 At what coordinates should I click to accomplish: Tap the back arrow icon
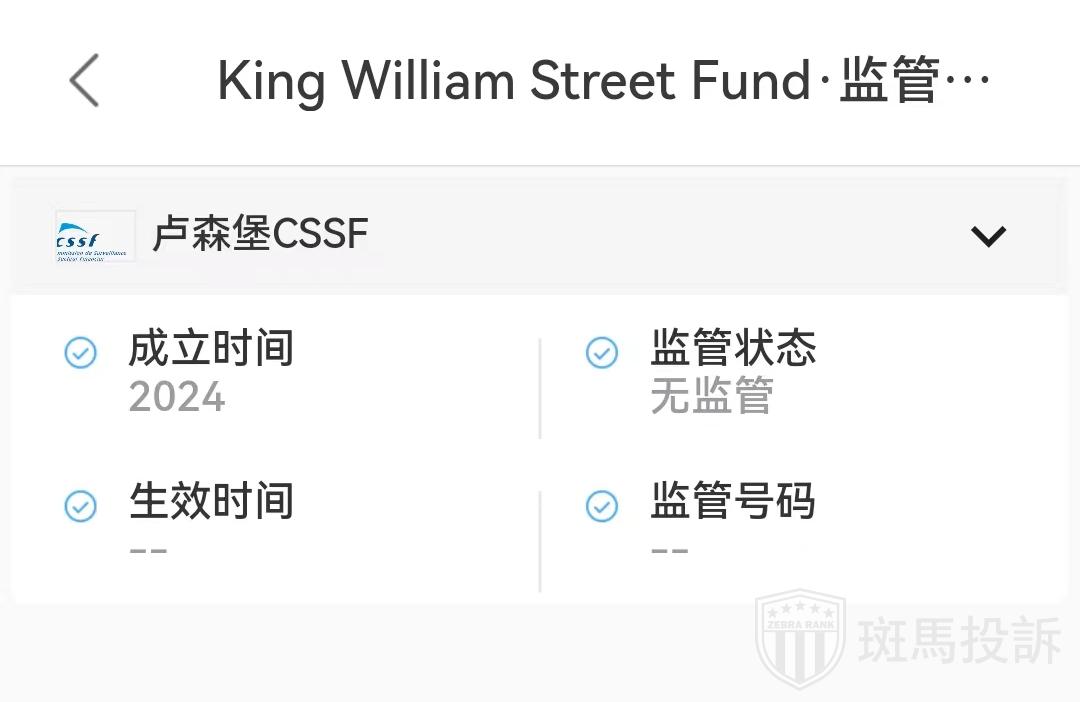click(x=84, y=80)
